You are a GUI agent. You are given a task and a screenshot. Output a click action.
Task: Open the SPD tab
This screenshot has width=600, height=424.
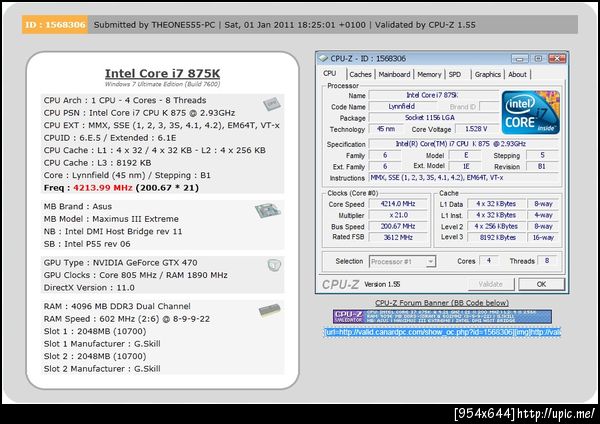[x=455, y=74]
